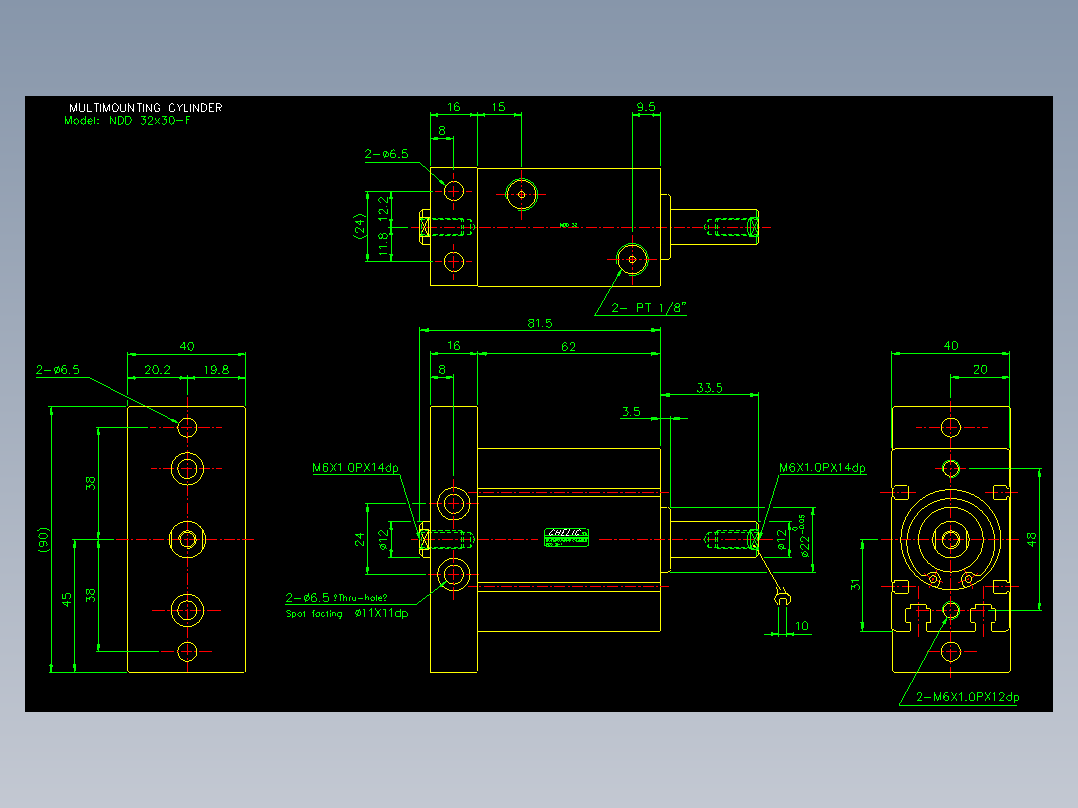Viewport: 1078px width, 808px height.
Task: Select the 48 dimension in end view
Action: [x=1031, y=540]
